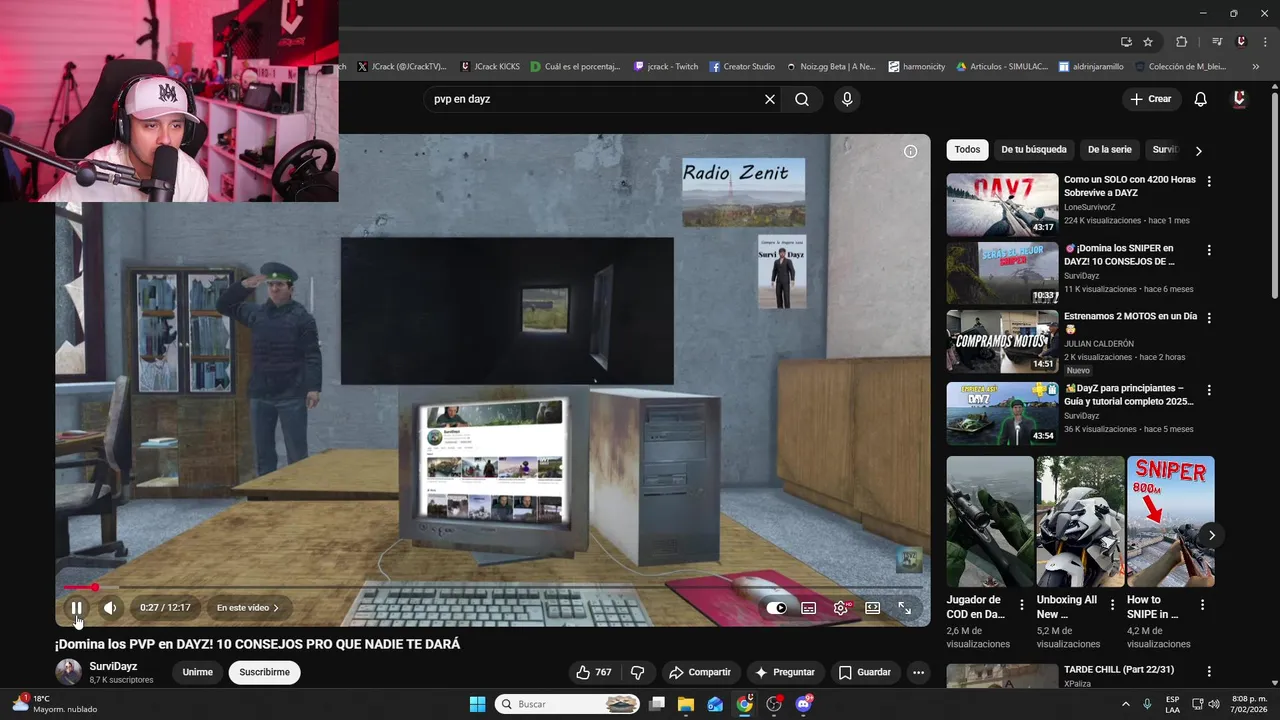Screen dimensions: 1280x720
Task: Start voice search with microphone
Action: (x=847, y=99)
